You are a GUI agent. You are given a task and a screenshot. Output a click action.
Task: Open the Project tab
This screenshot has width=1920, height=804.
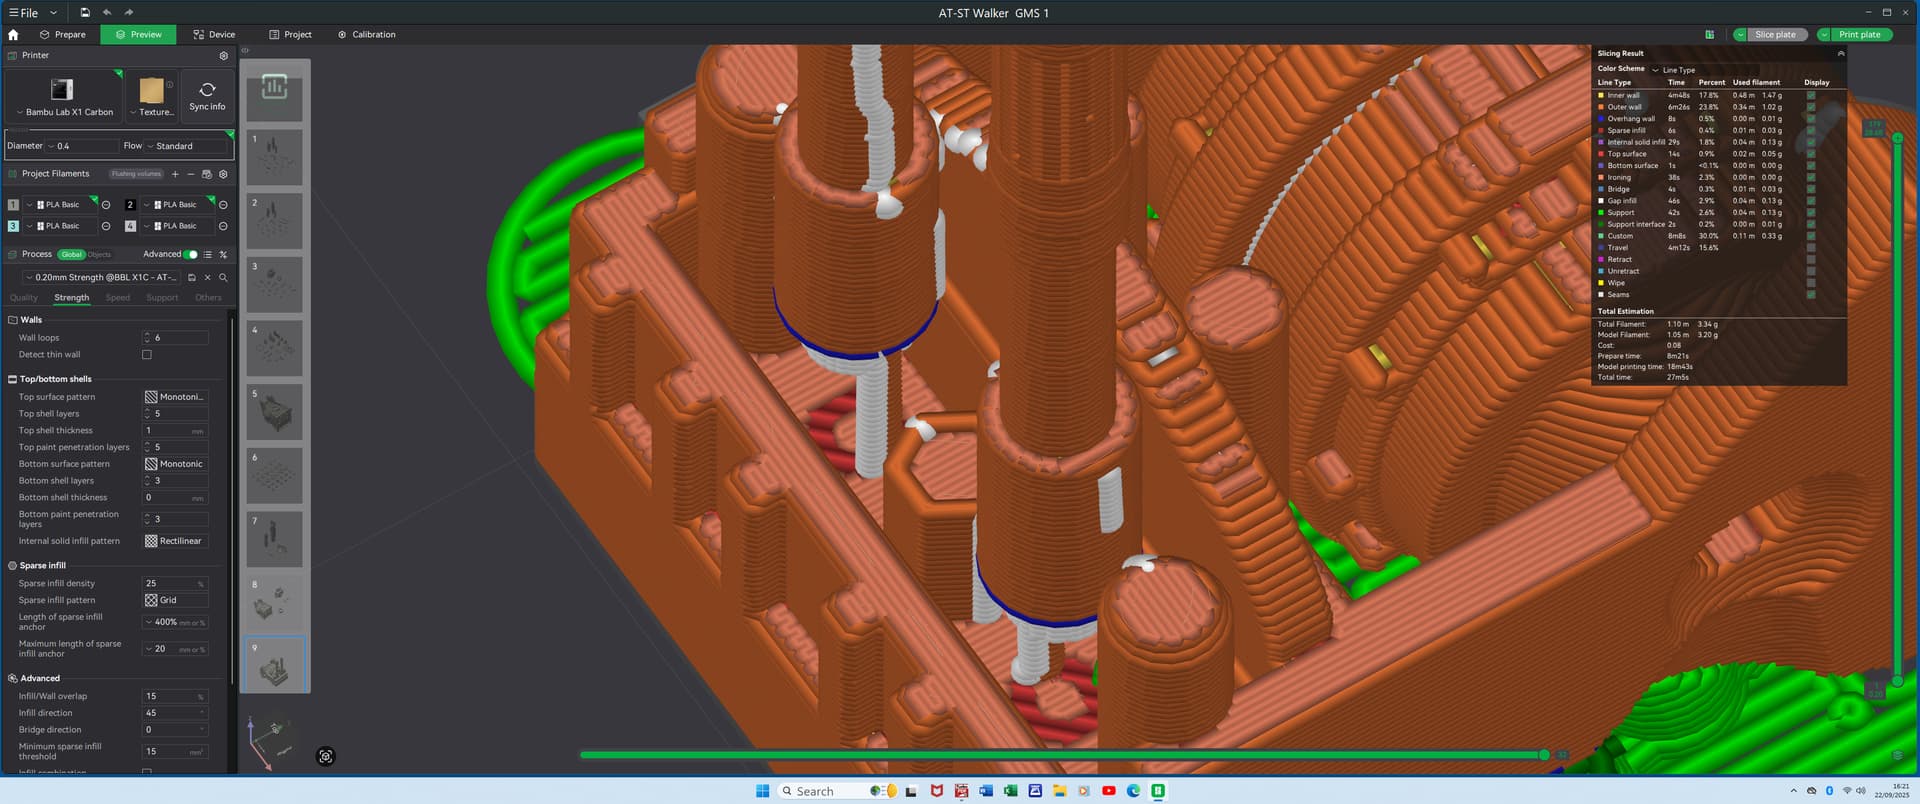(290, 35)
